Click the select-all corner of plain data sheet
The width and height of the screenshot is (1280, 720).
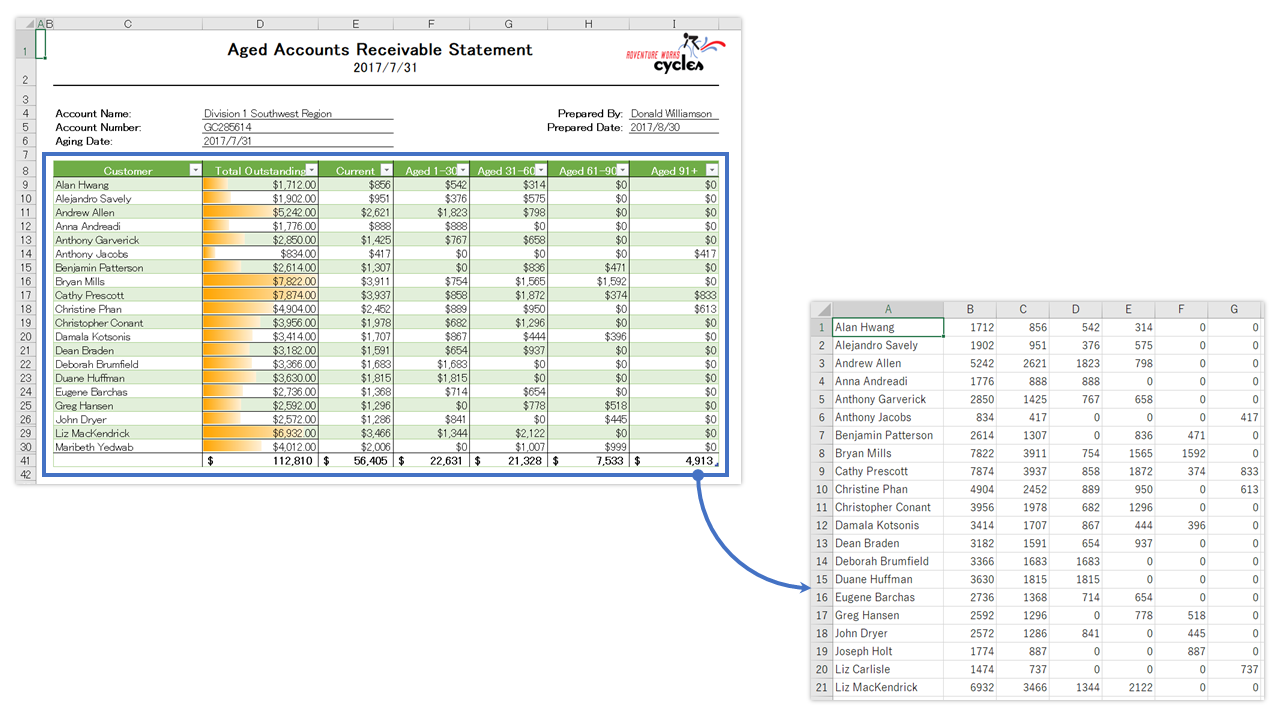click(x=821, y=310)
